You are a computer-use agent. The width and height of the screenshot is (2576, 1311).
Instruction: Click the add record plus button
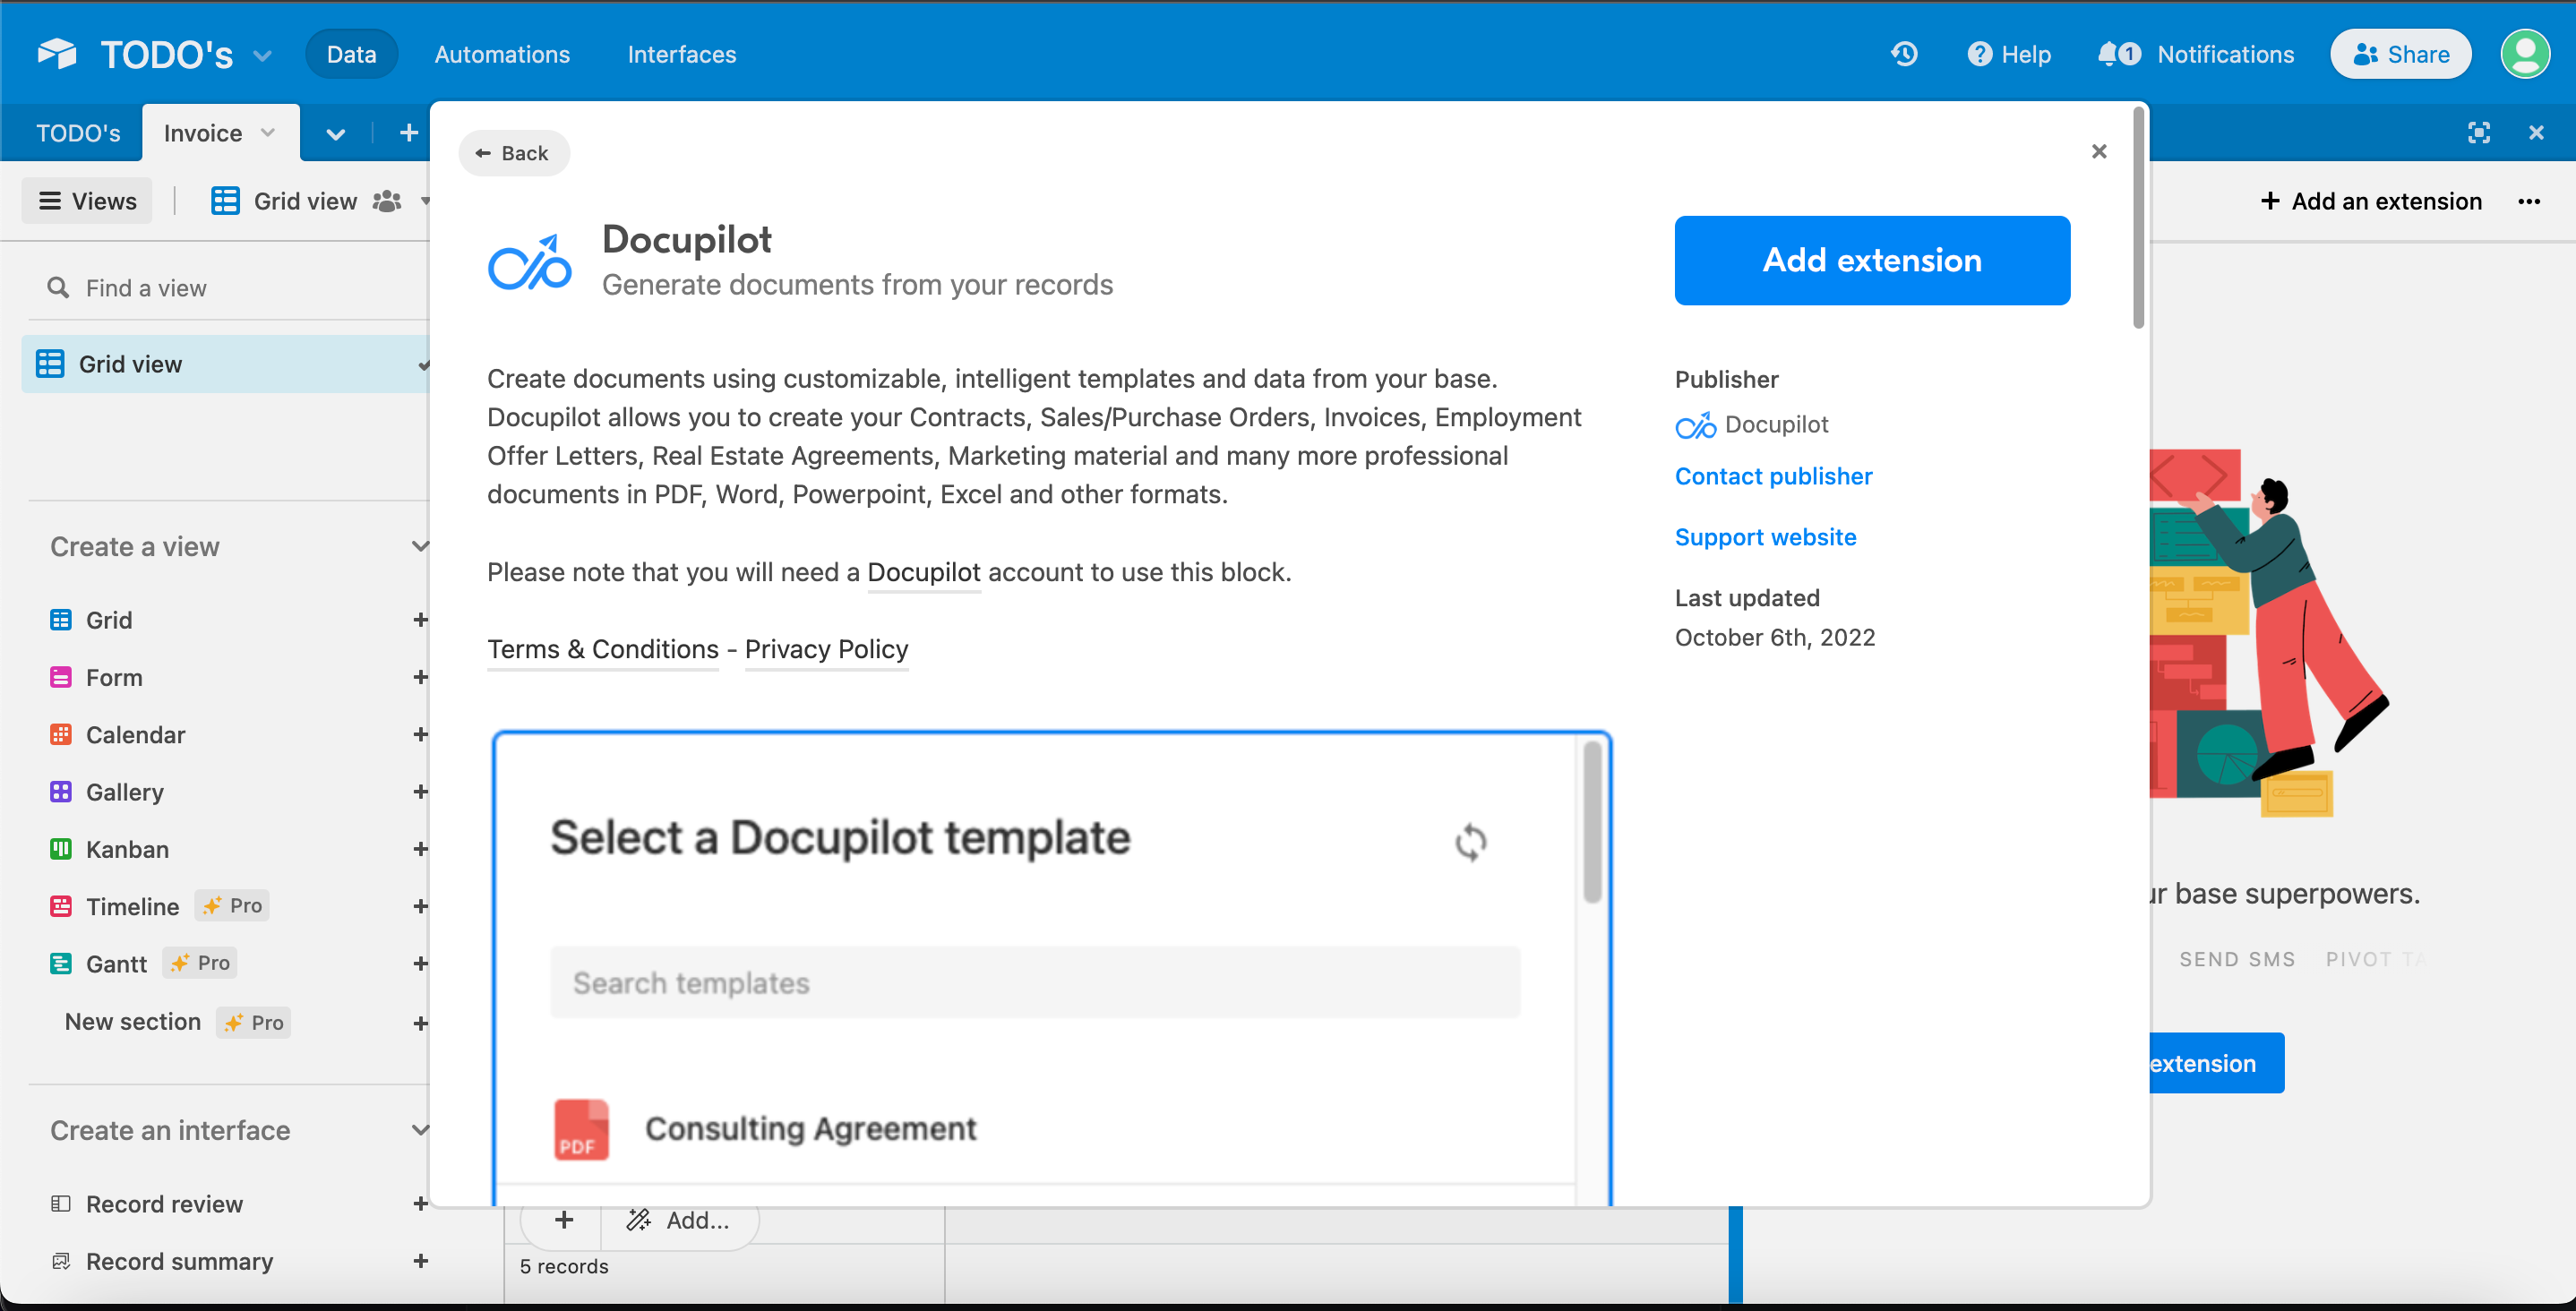pos(564,1220)
